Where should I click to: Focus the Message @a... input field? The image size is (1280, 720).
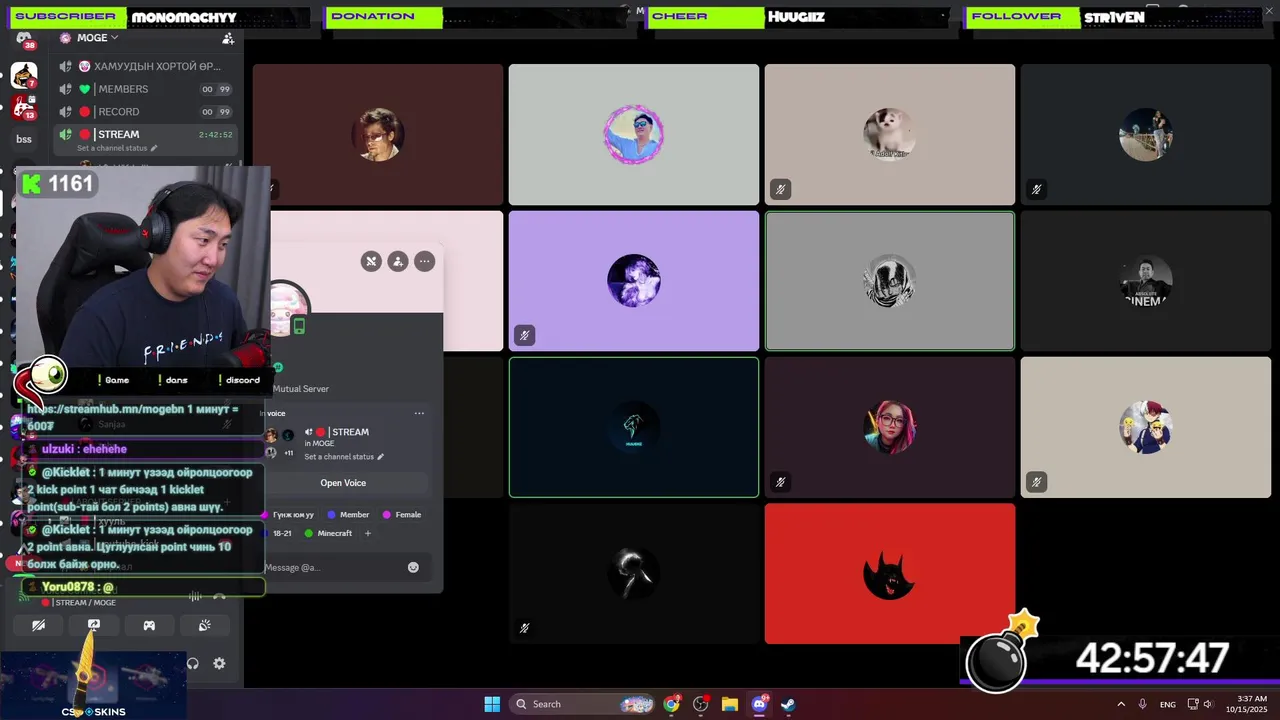tap(332, 567)
